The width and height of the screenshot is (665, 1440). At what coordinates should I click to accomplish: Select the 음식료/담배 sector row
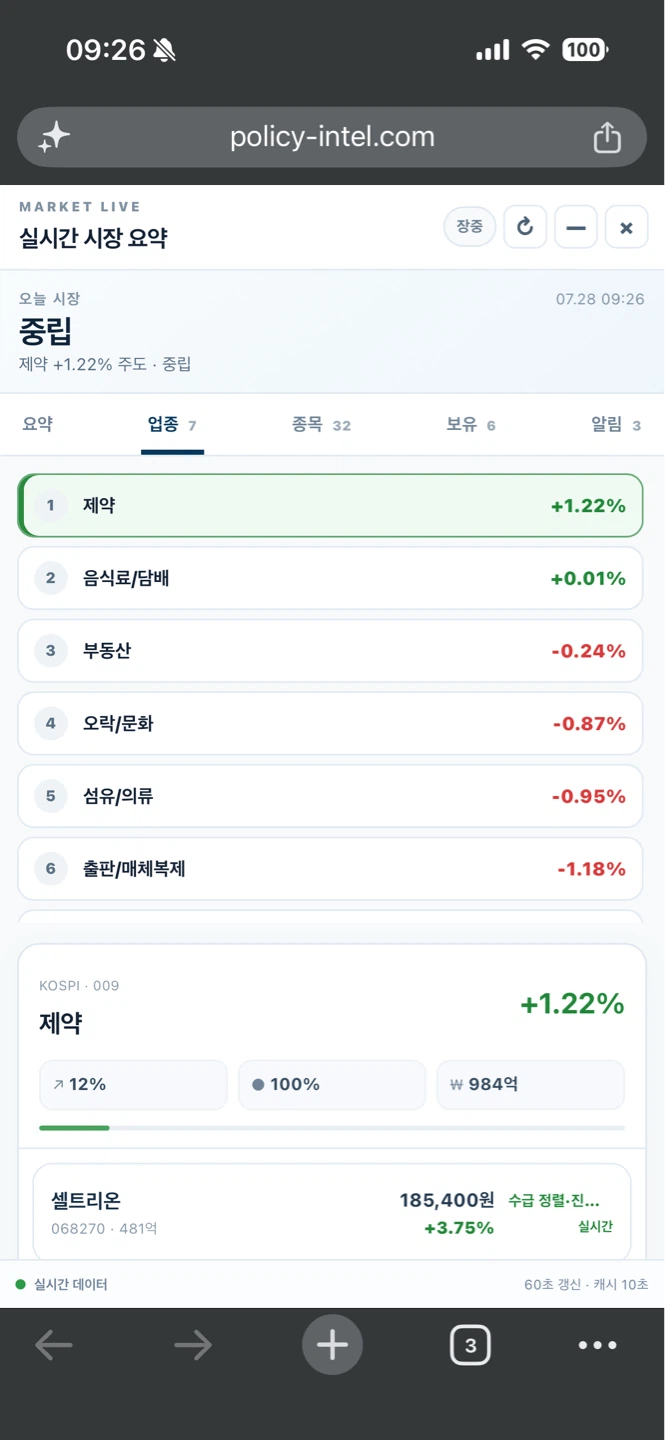coord(330,578)
